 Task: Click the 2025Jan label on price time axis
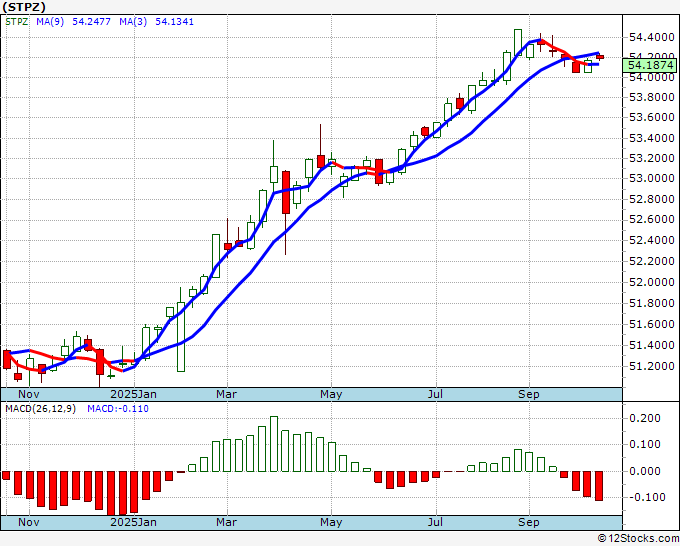pos(134,394)
